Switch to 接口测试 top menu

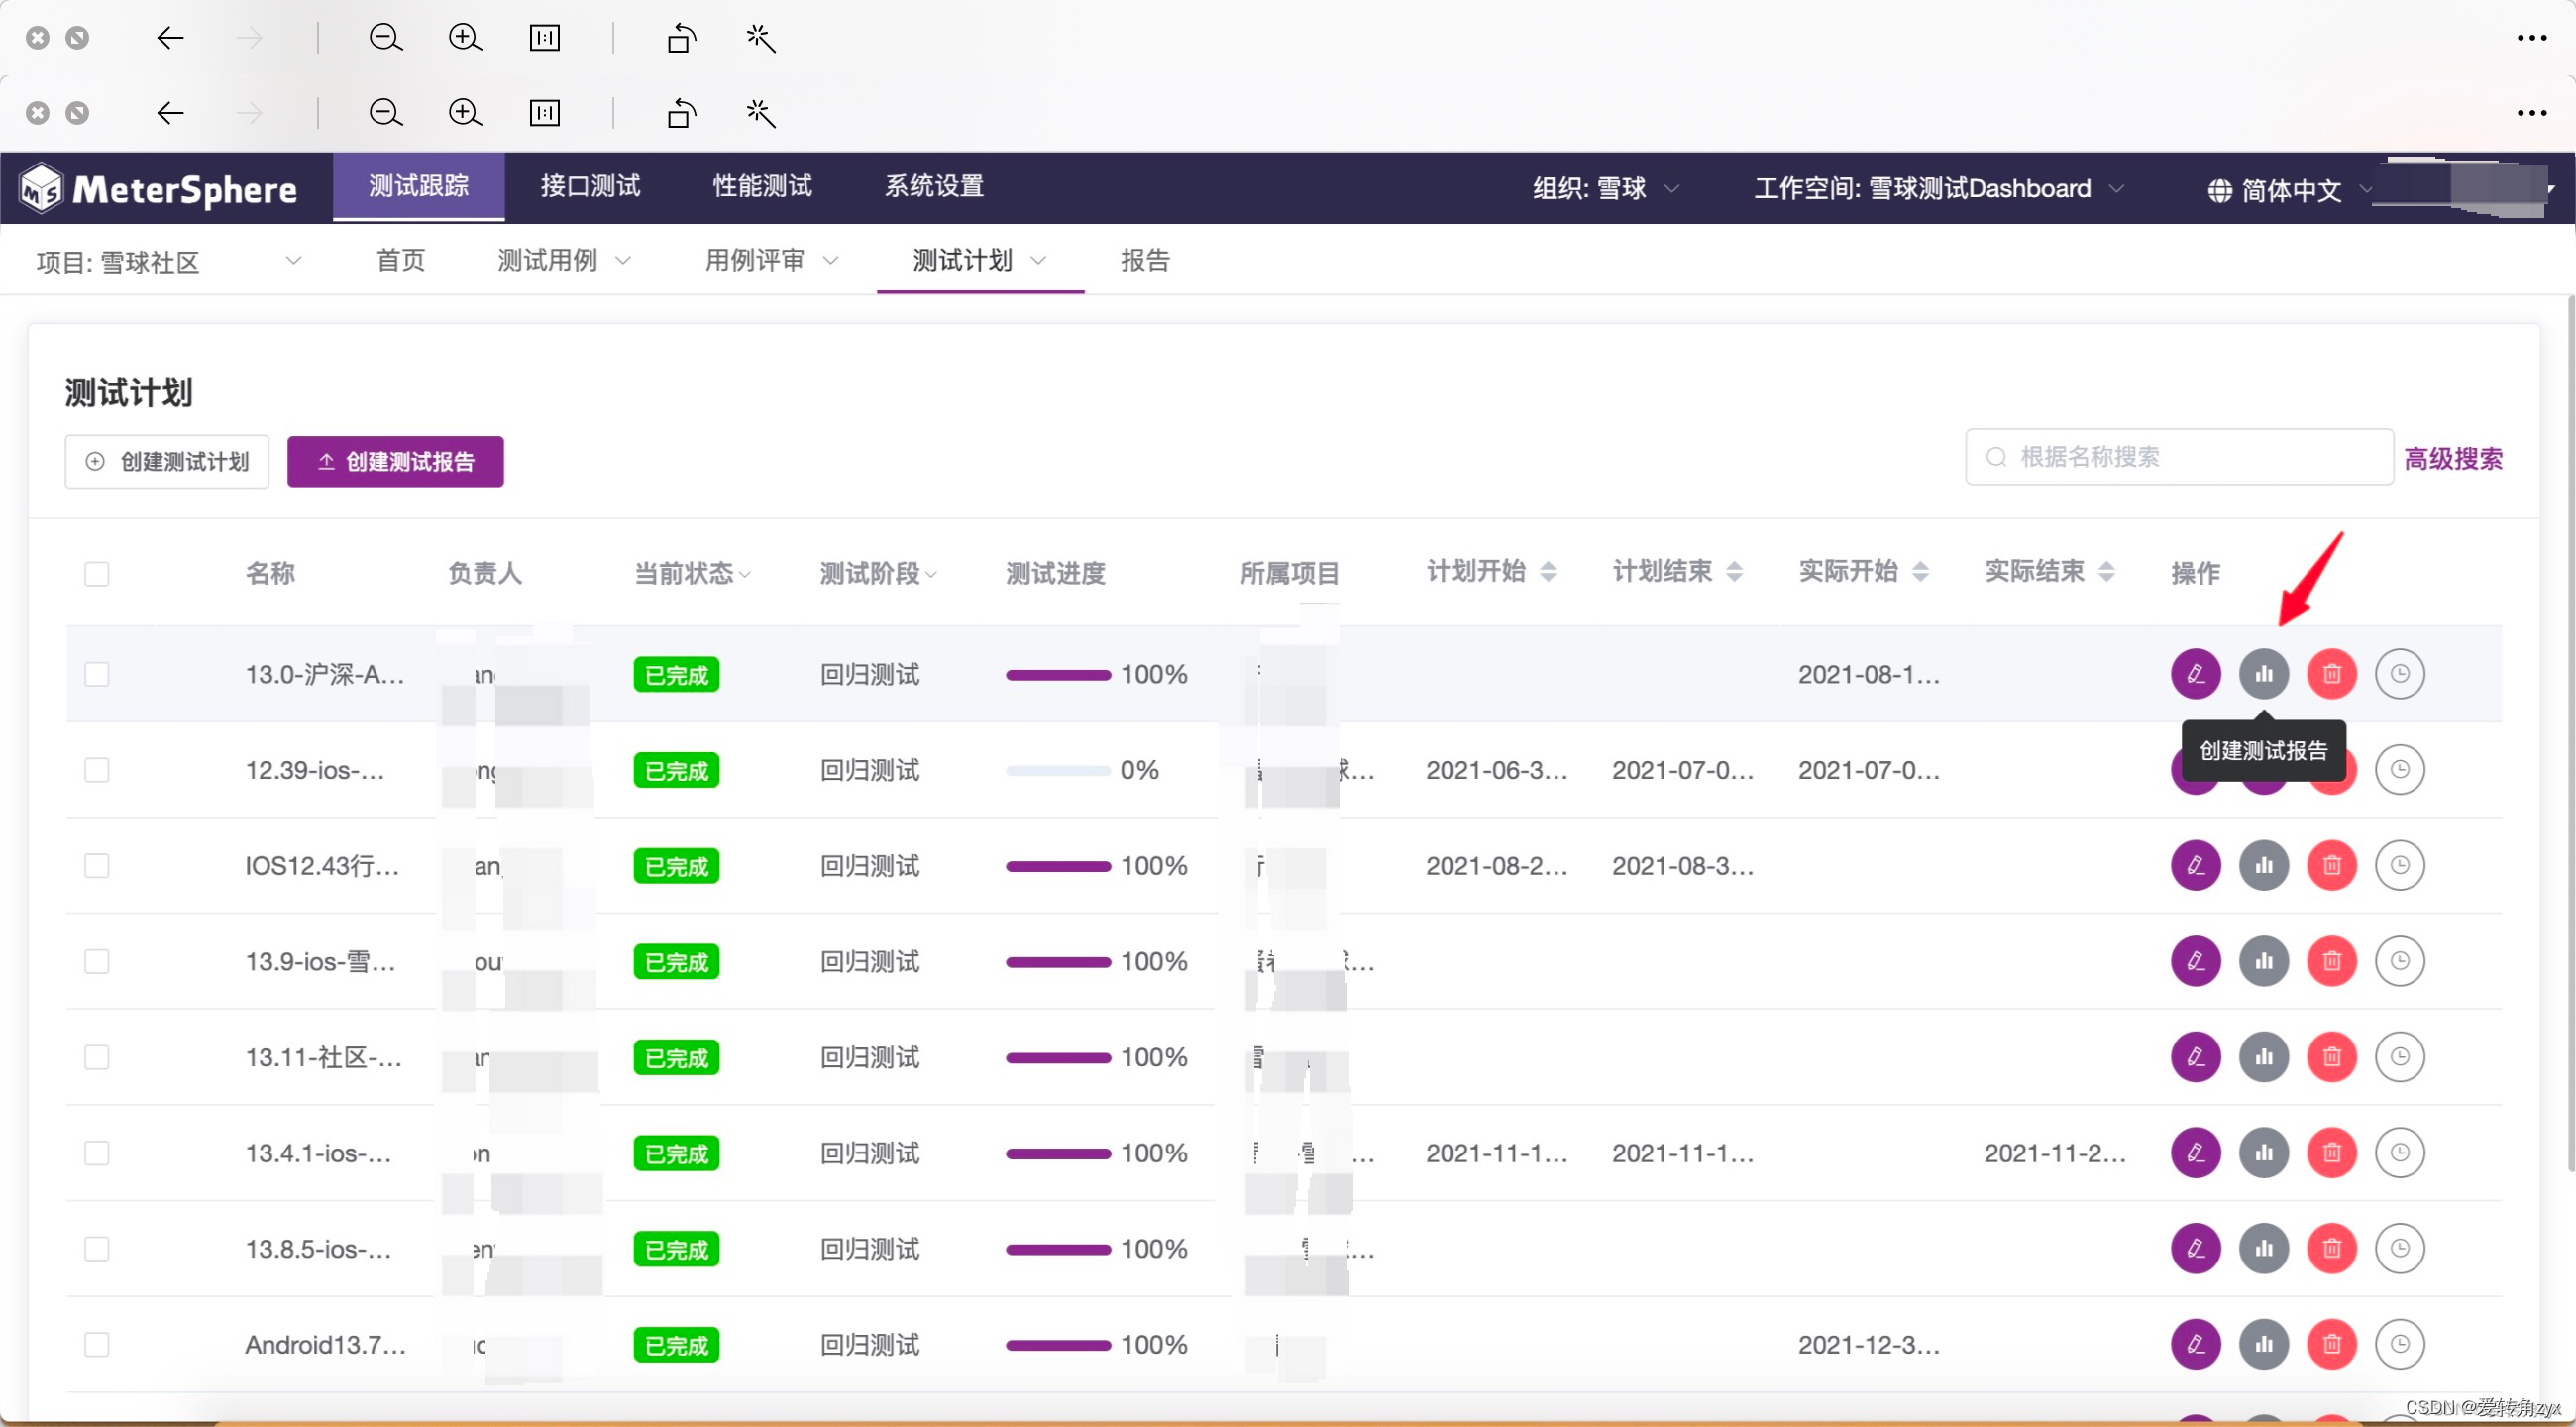(x=590, y=187)
